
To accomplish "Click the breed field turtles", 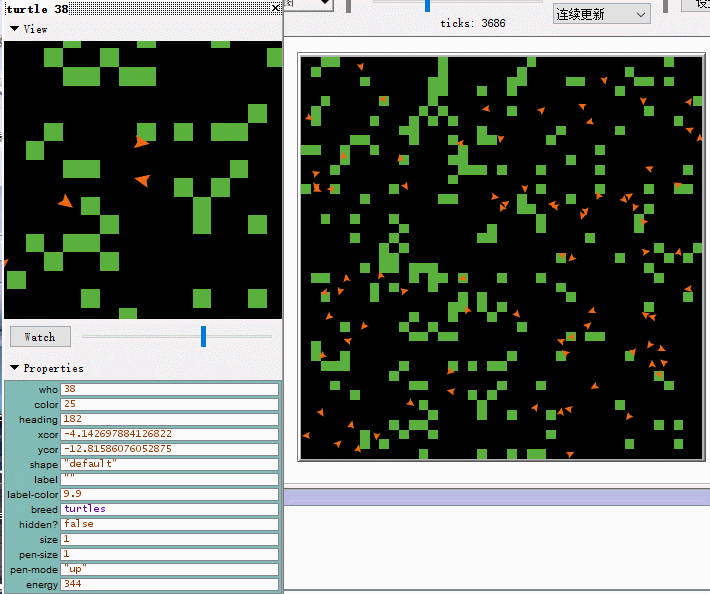I will click(169, 509).
